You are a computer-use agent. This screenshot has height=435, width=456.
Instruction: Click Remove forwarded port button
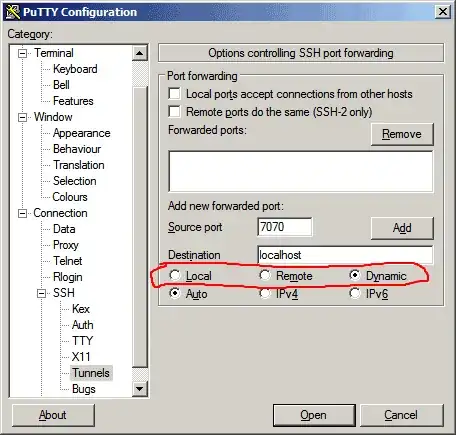click(402, 134)
